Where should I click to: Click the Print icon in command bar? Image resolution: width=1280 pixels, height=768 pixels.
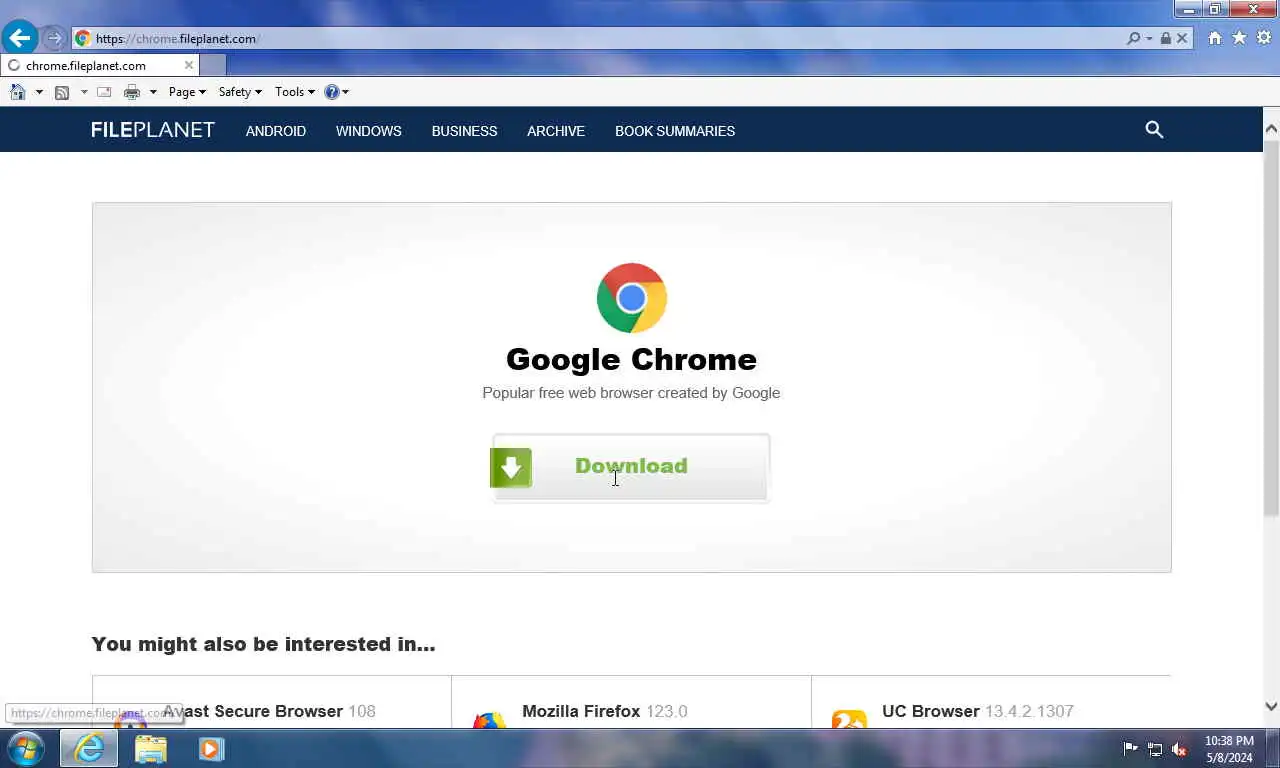(x=132, y=92)
